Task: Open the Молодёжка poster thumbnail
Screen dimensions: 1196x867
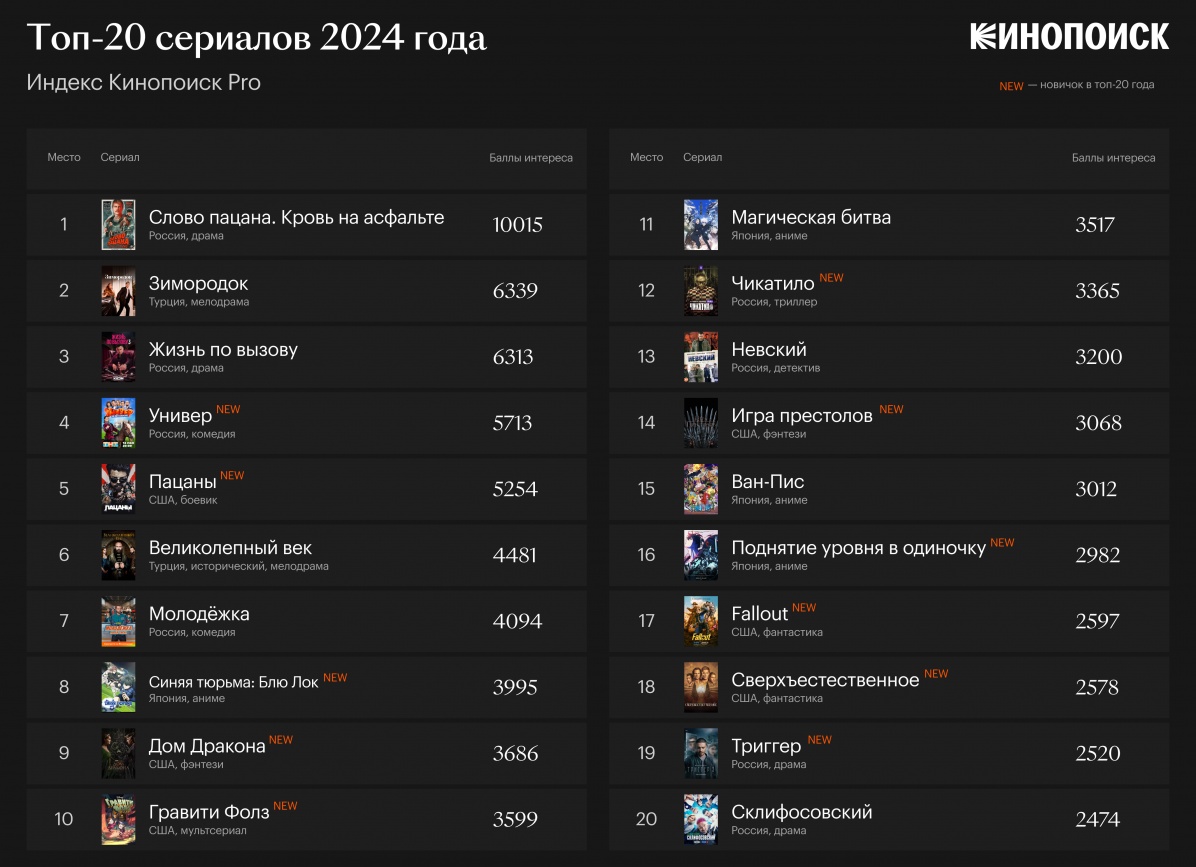Action: point(118,621)
